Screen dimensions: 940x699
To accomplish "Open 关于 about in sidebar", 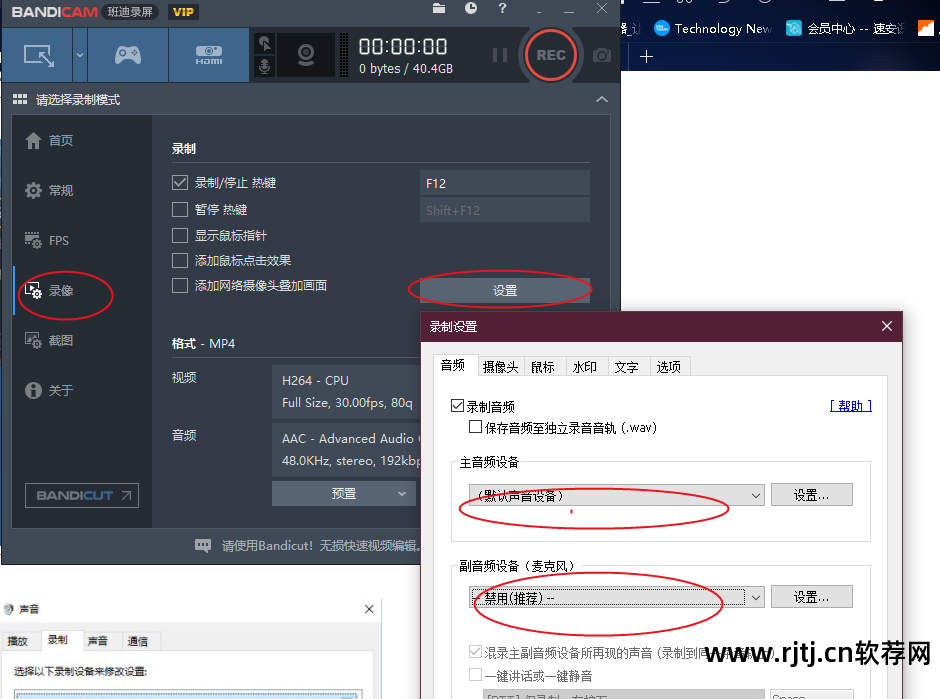I will coord(49,390).
